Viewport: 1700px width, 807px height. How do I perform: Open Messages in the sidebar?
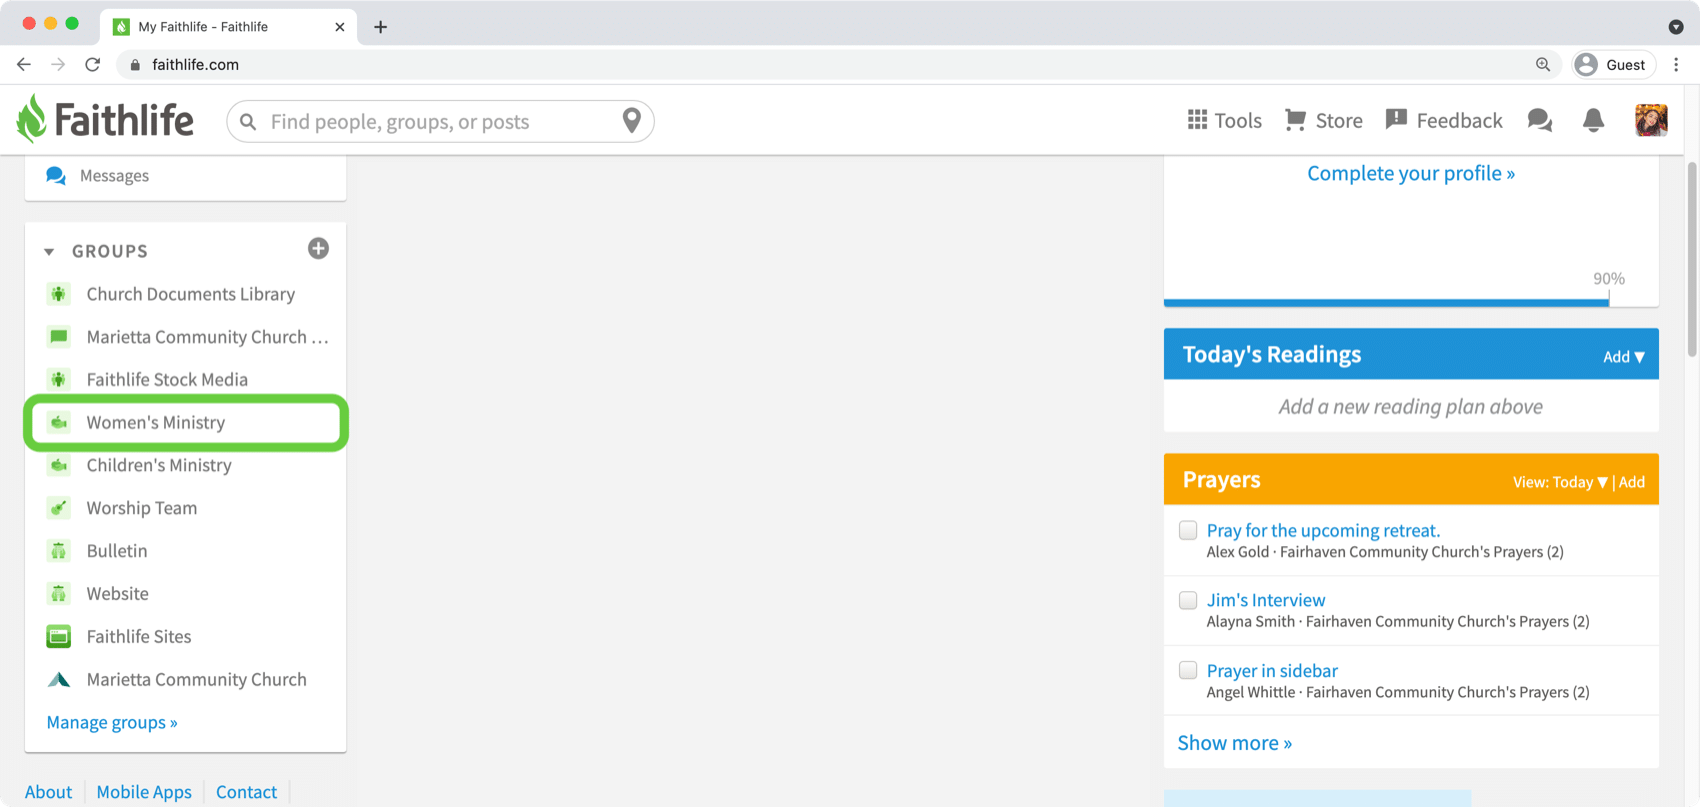[x=114, y=176]
